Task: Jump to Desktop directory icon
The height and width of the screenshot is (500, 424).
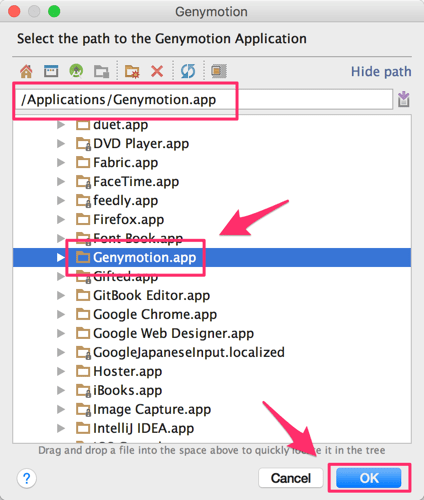Action: coord(51,71)
